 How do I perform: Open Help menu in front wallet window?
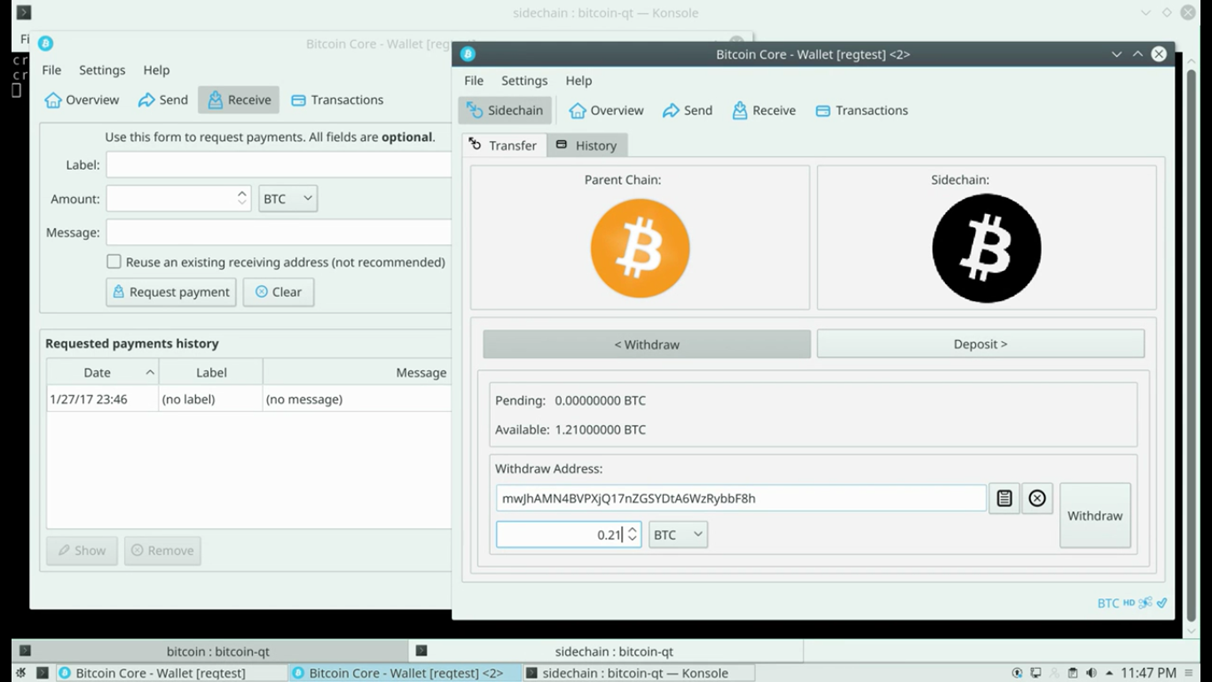tap(579, 80)
